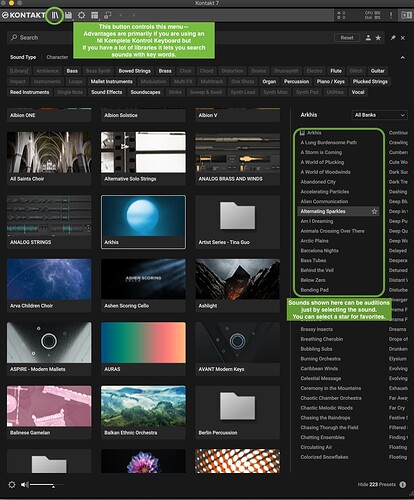The image size is (414, 500).
Task: Favorite the Alternating Sparkles preset star
Action: tap(374, 211)
